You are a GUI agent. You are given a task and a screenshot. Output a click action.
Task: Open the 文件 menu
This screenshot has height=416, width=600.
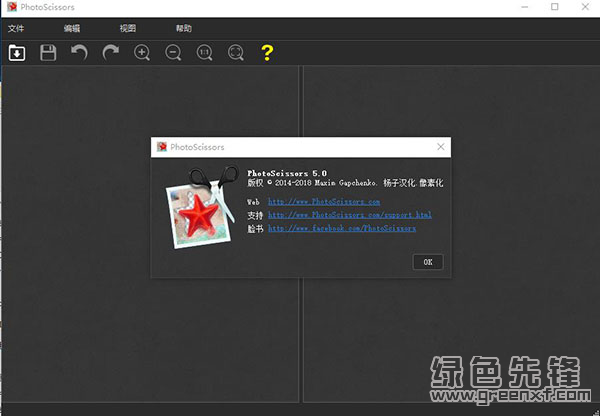click(x=16, y=28)
